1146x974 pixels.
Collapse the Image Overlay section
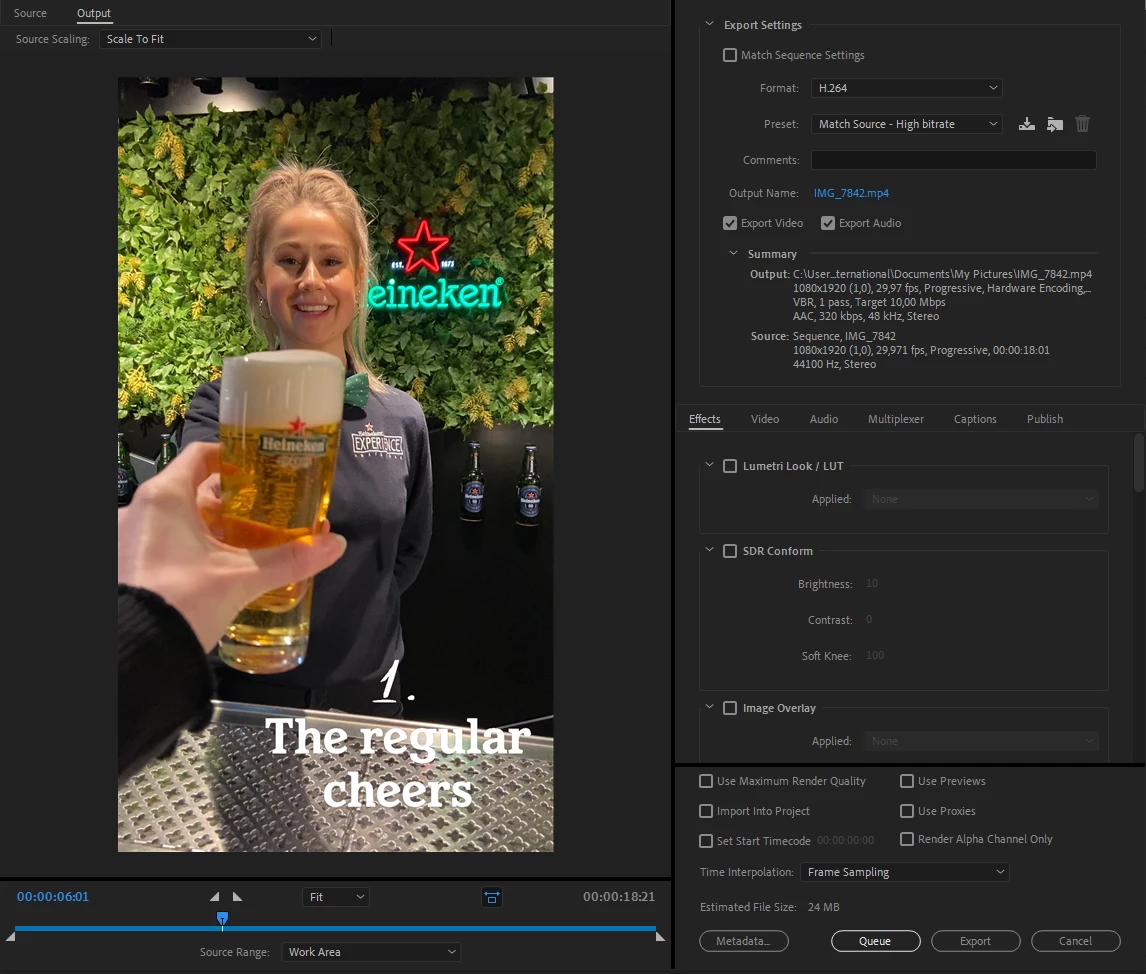coord(709,707)
